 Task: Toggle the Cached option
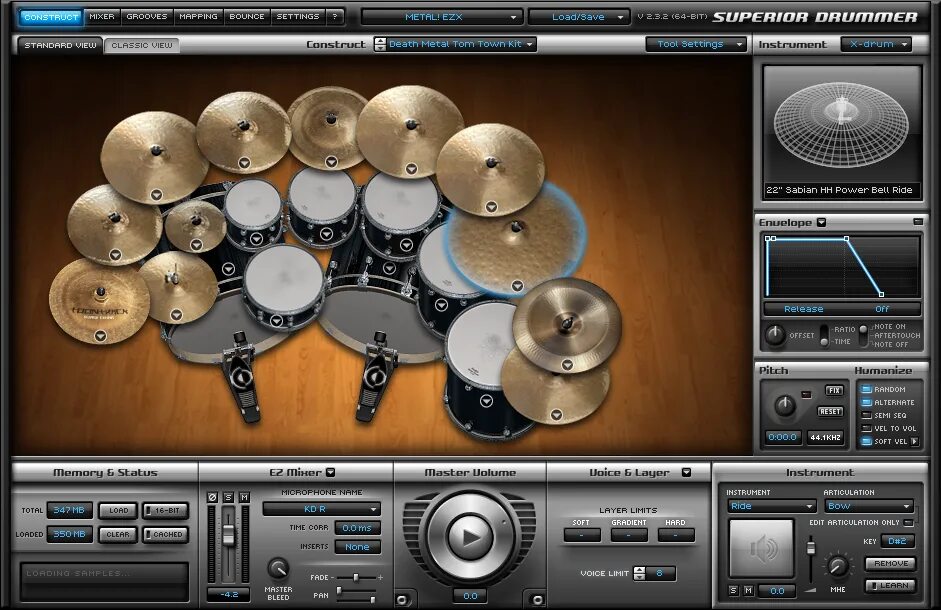pos(166,534)
